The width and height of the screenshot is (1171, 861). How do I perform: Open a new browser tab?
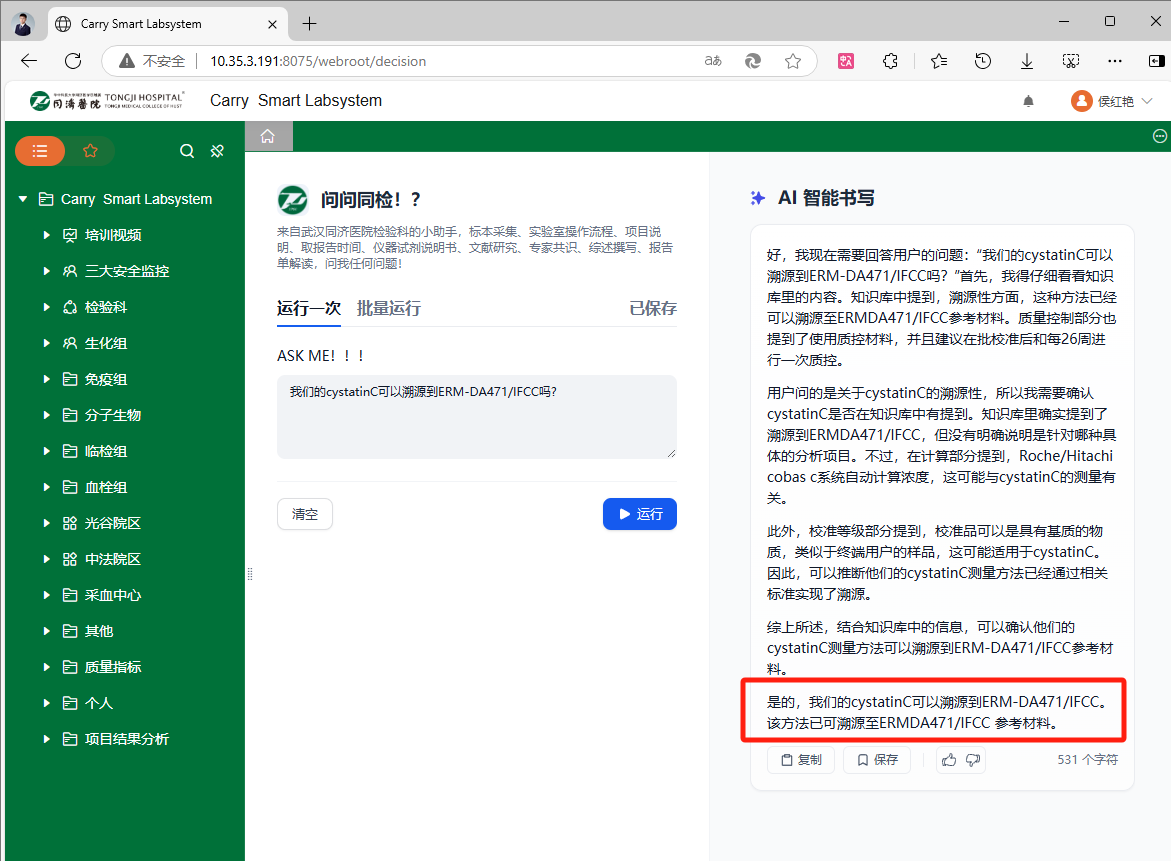point(309,24)
